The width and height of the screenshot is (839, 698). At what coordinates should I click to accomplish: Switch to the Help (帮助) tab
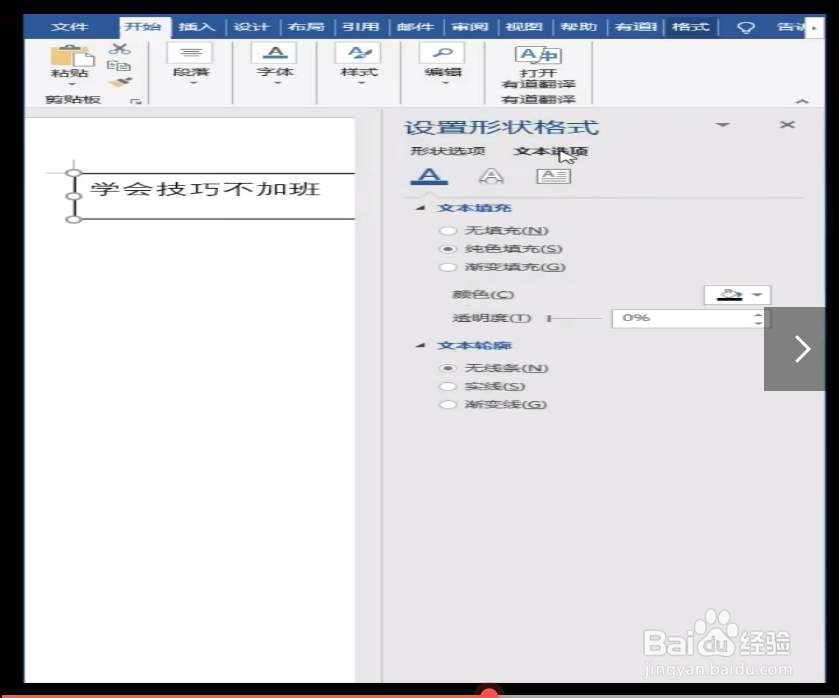578,27
